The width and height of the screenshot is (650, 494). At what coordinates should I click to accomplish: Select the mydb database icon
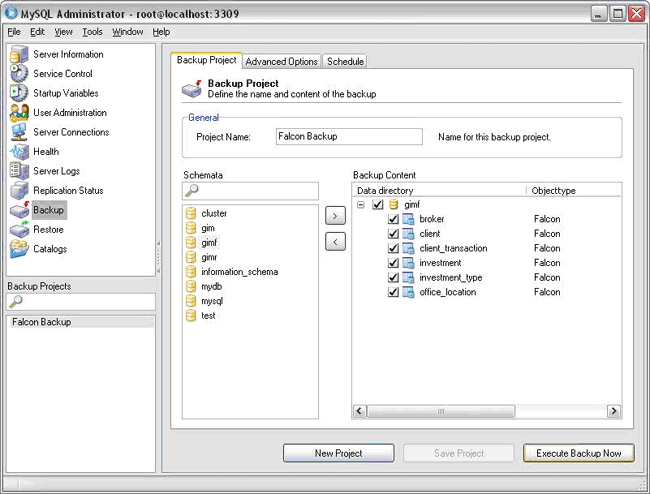[191, 286]
